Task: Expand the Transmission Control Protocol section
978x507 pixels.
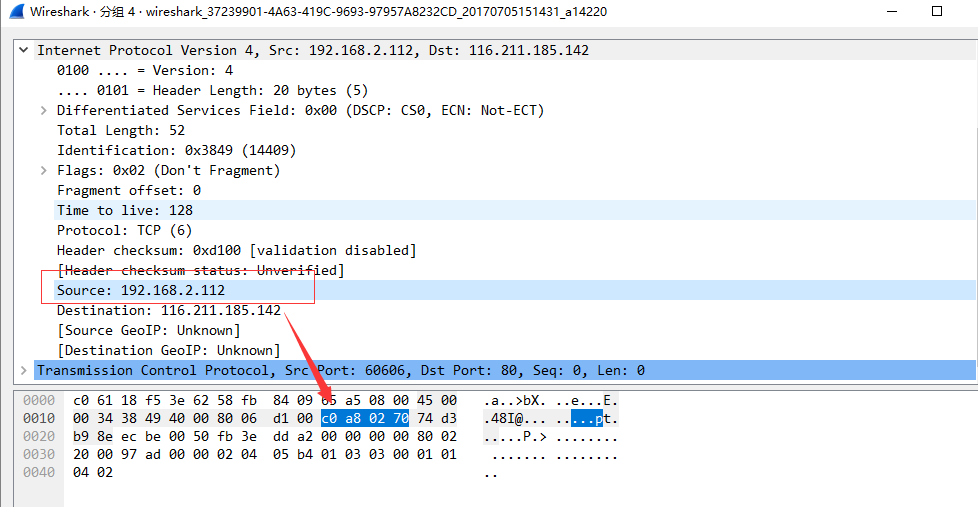Action: point(24,370)
